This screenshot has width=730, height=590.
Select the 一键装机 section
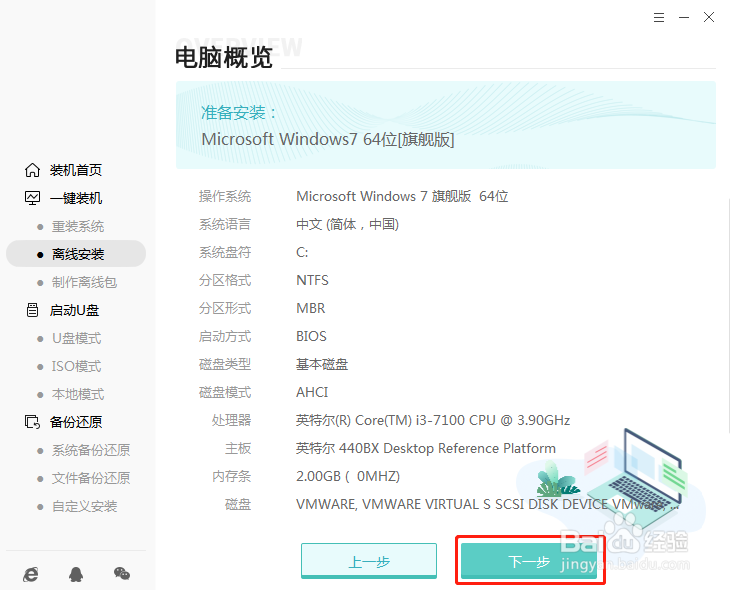coord(76,198)
